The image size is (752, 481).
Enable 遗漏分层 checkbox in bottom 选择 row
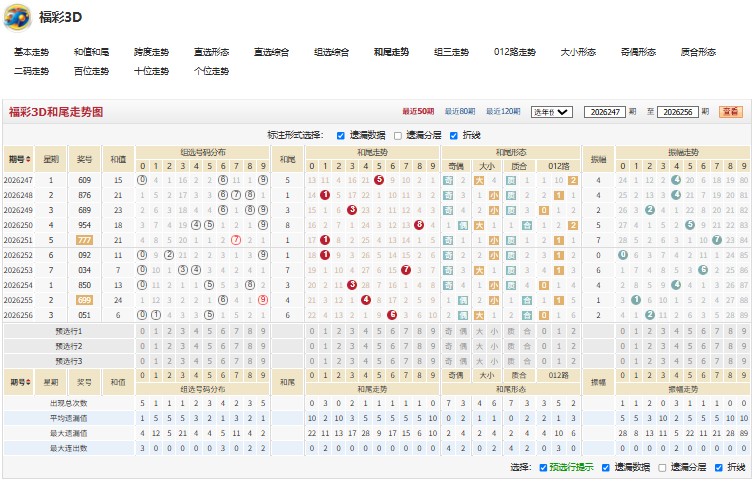click(x=662, y=468)
